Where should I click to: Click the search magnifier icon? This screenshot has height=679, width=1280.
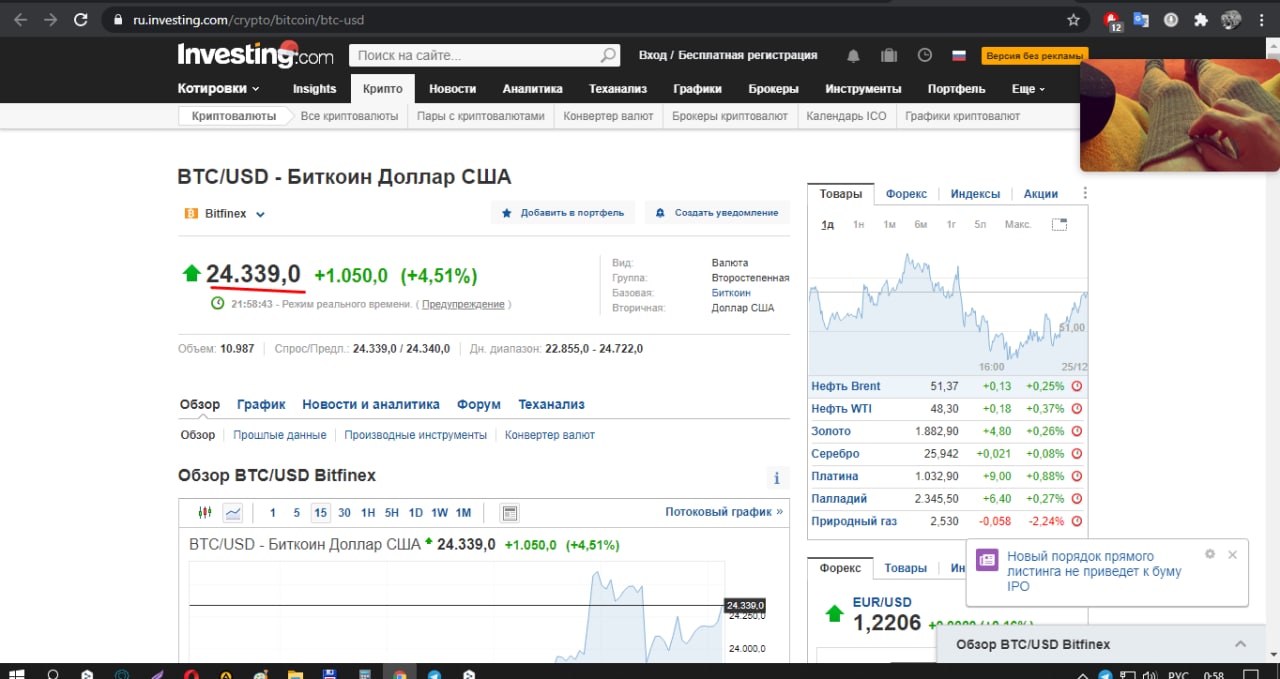click(x=608, y=56)
